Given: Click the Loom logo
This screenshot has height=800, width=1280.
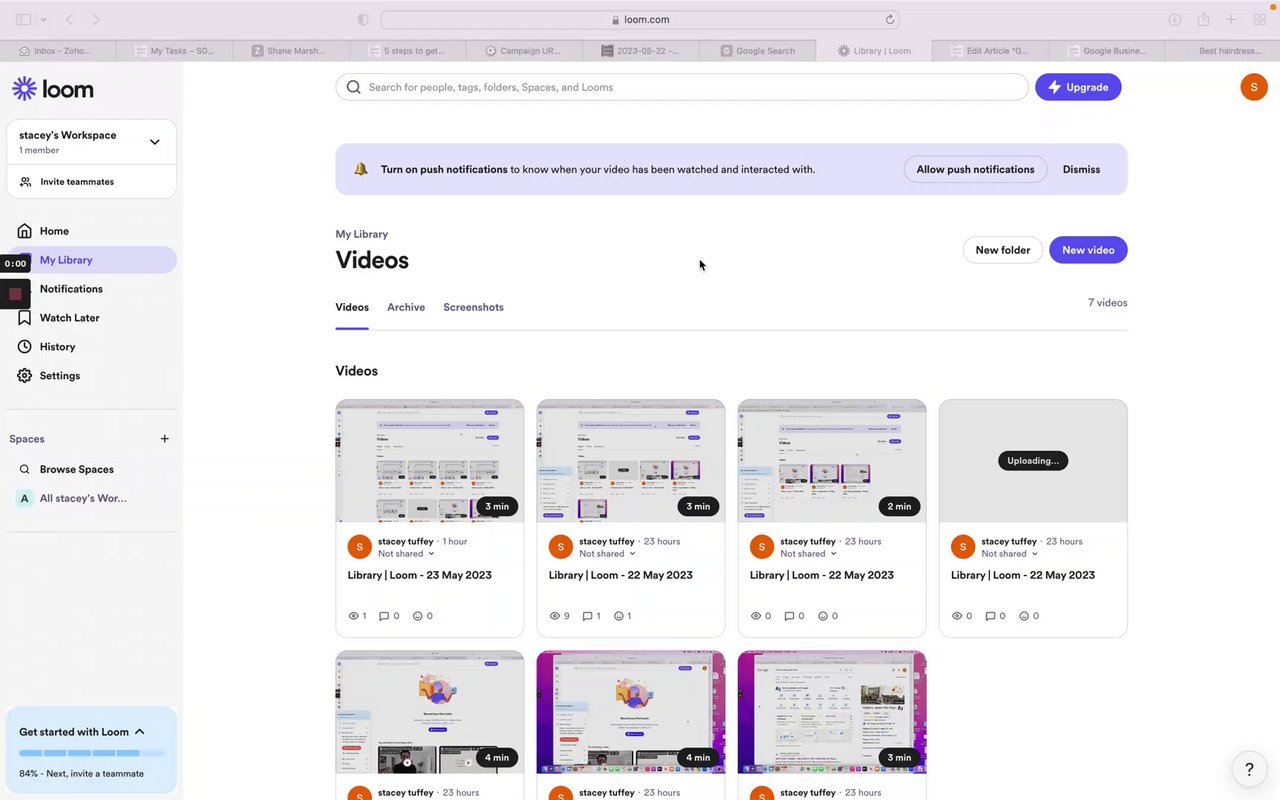Looking at the screenshot, I should (x=53, y=89).
